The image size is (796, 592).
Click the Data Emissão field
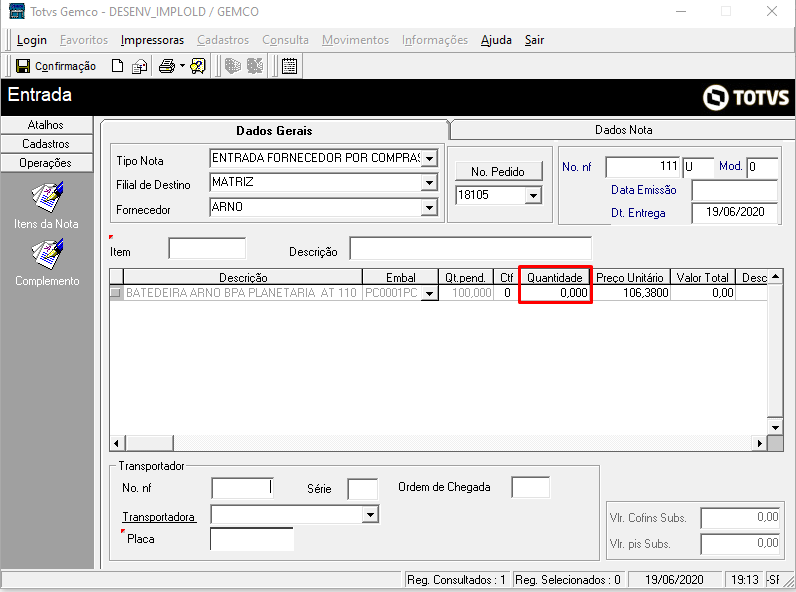click(x=735, y=191)
